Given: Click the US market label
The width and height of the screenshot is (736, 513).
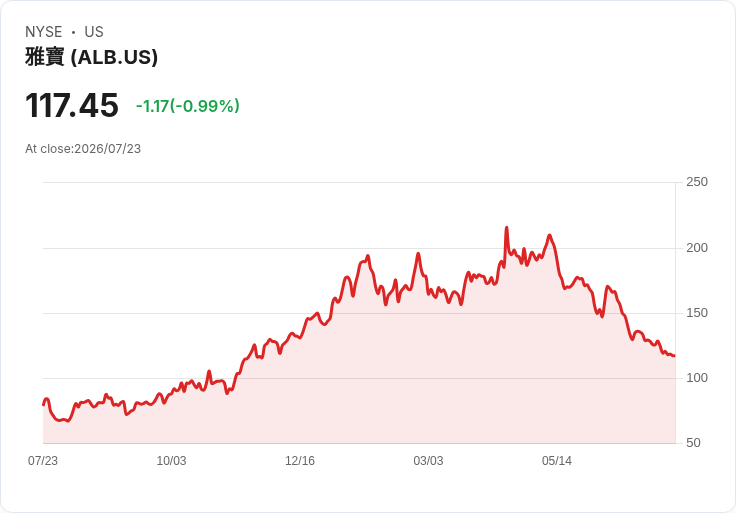Looking at the screenshot, I should 94,32.
